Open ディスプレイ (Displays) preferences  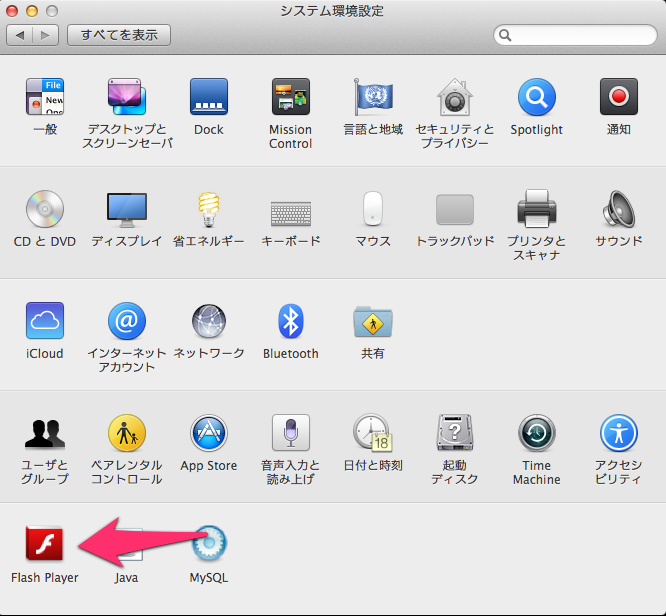(127, 209)
